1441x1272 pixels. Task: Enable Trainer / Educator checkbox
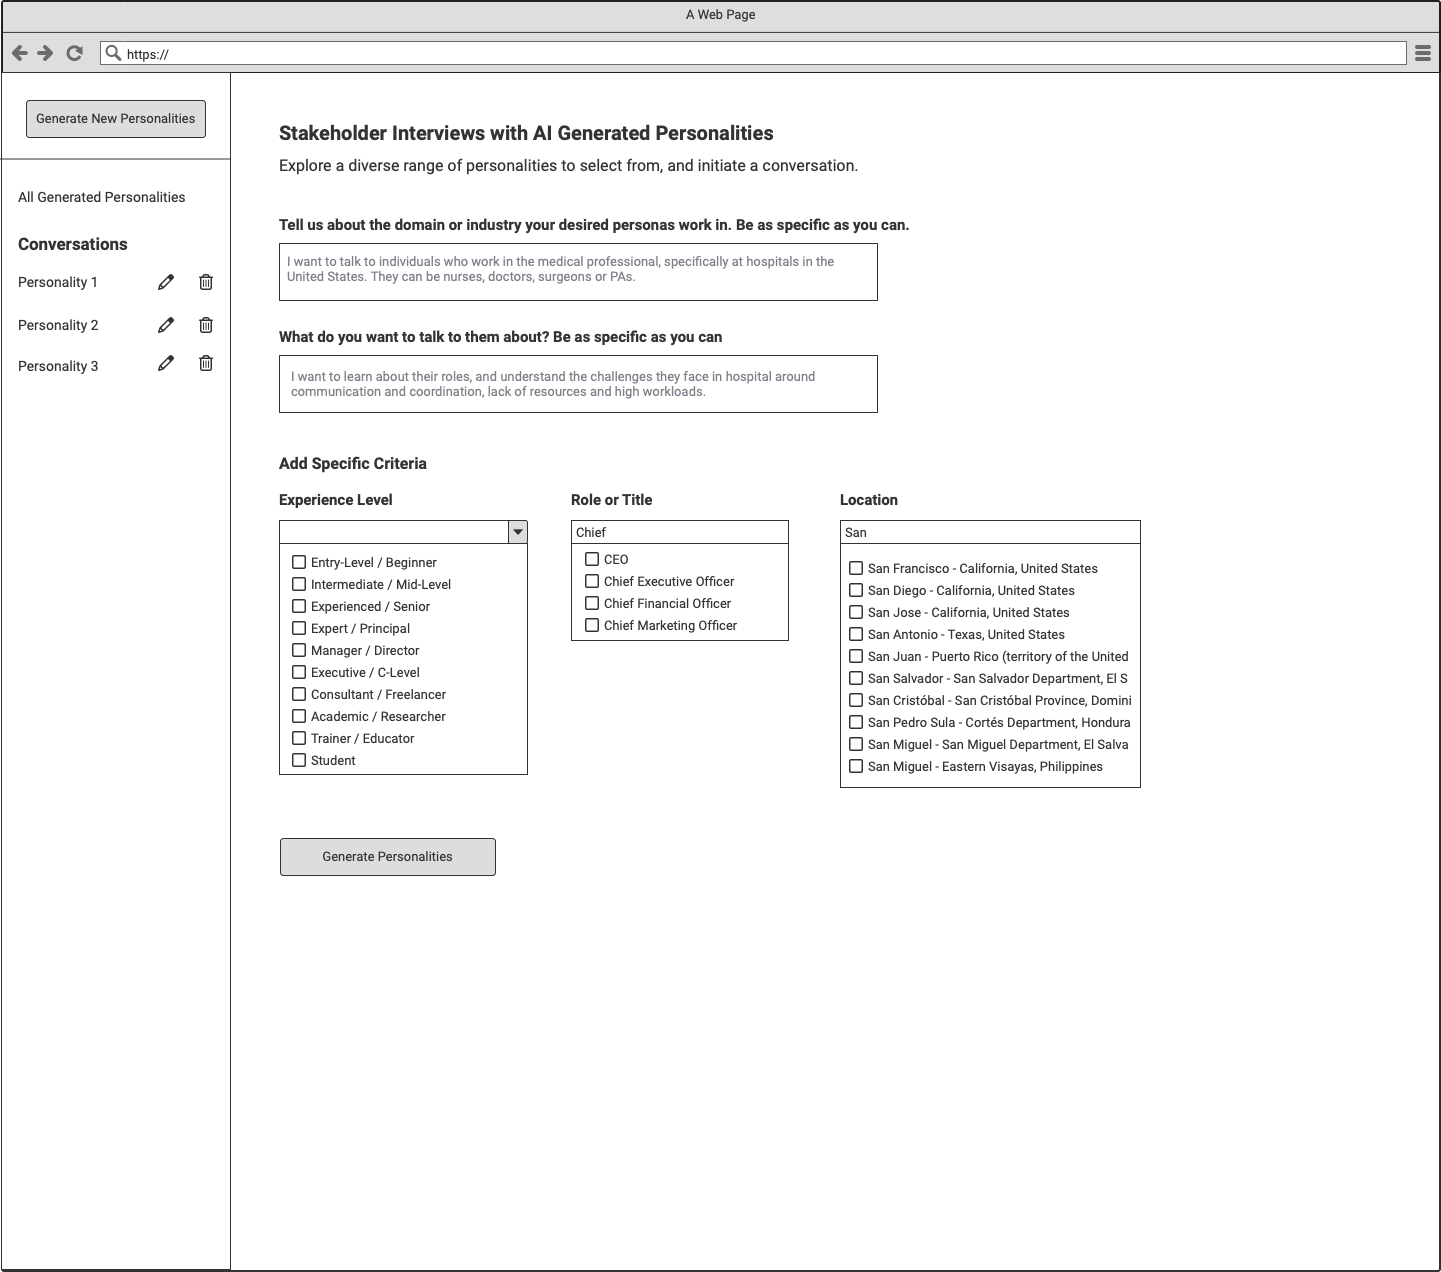[x=299, y=738]
